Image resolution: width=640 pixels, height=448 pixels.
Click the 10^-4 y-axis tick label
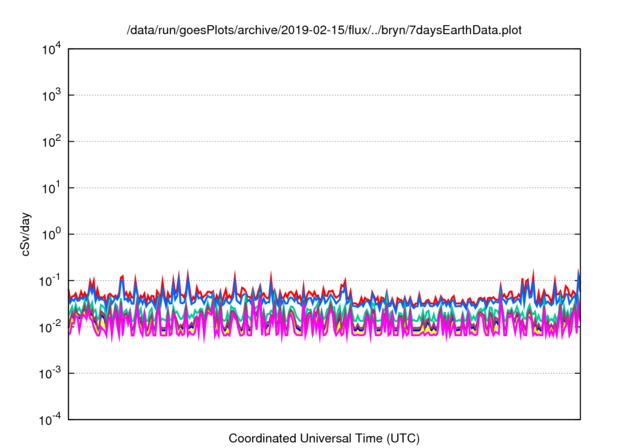50,420
